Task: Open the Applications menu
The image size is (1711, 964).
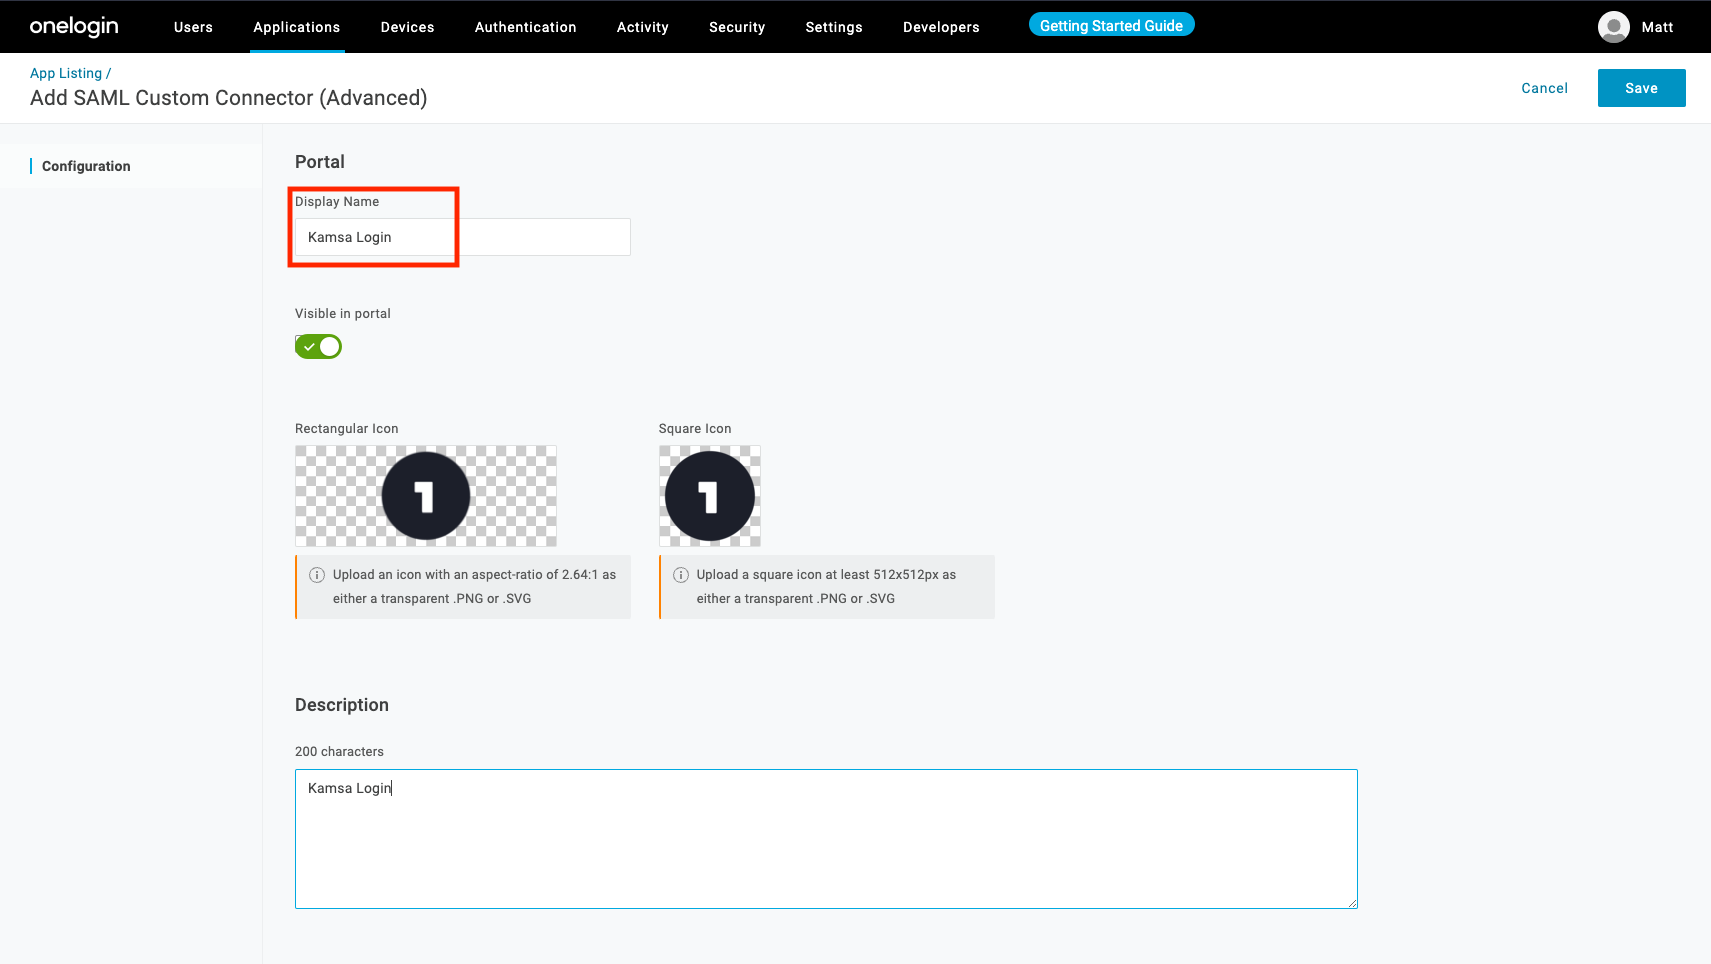Action: tap(297, 27)
